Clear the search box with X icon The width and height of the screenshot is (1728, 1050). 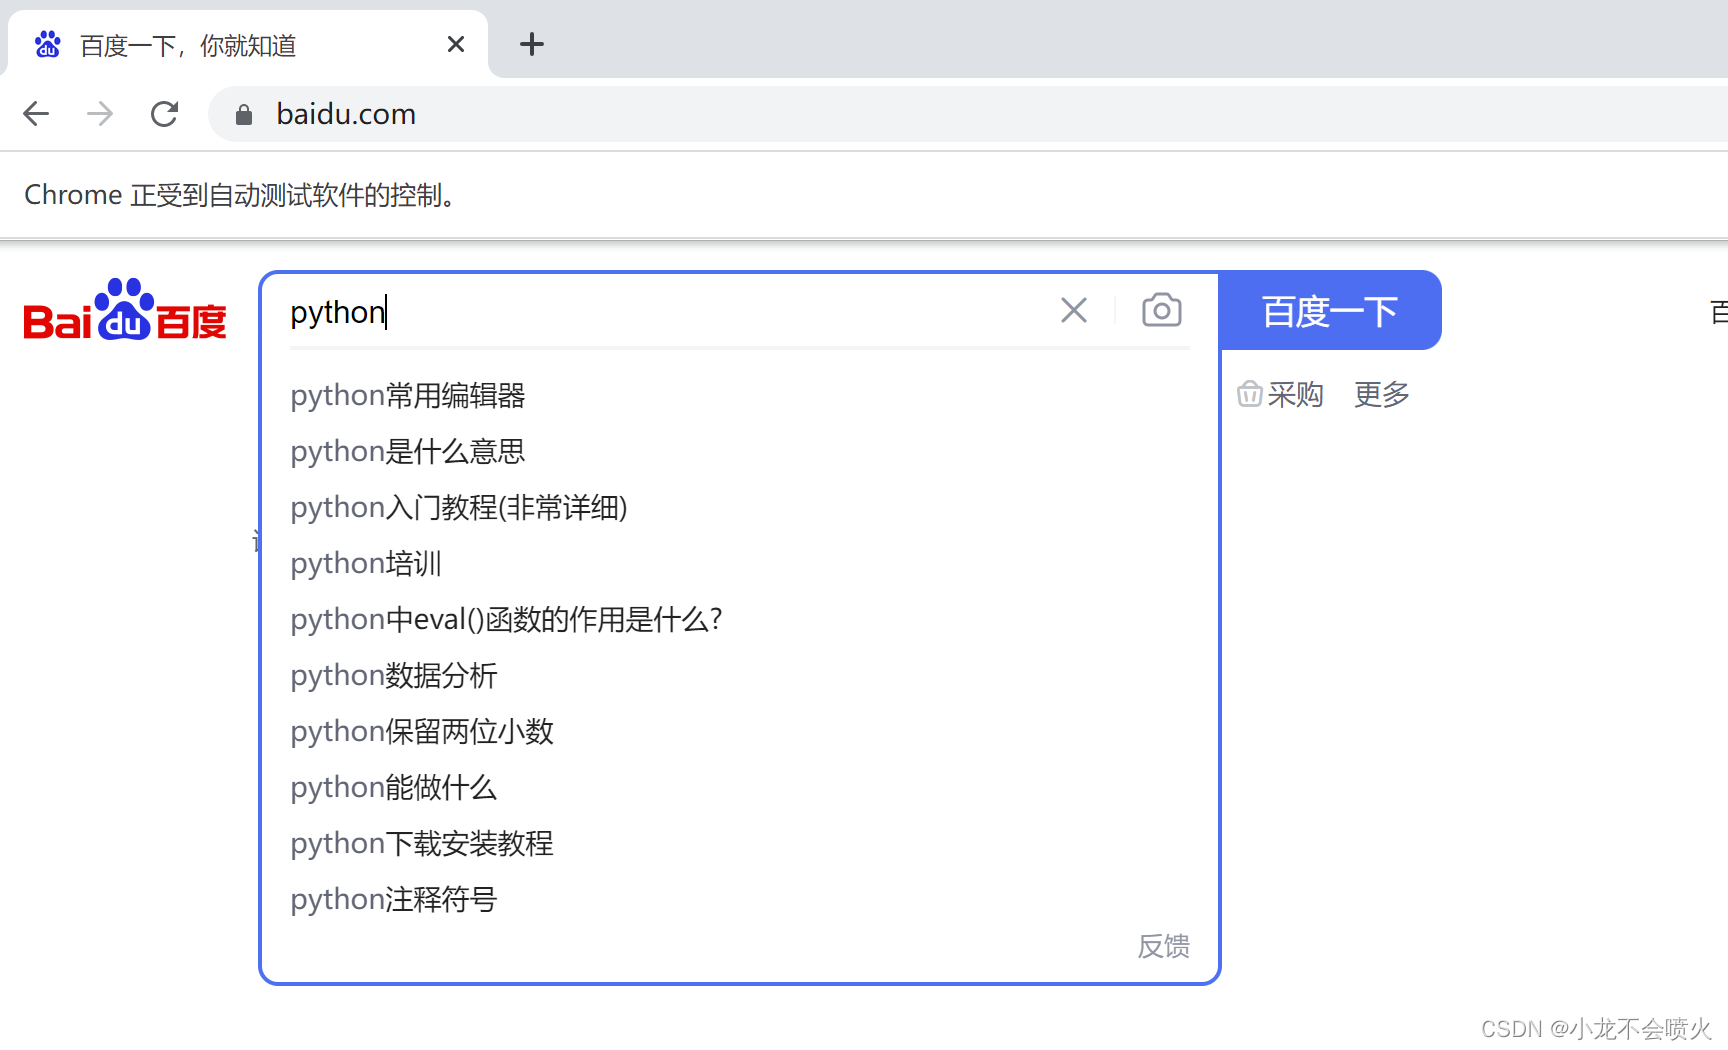pyautogui.click(x=1074, y=310)
